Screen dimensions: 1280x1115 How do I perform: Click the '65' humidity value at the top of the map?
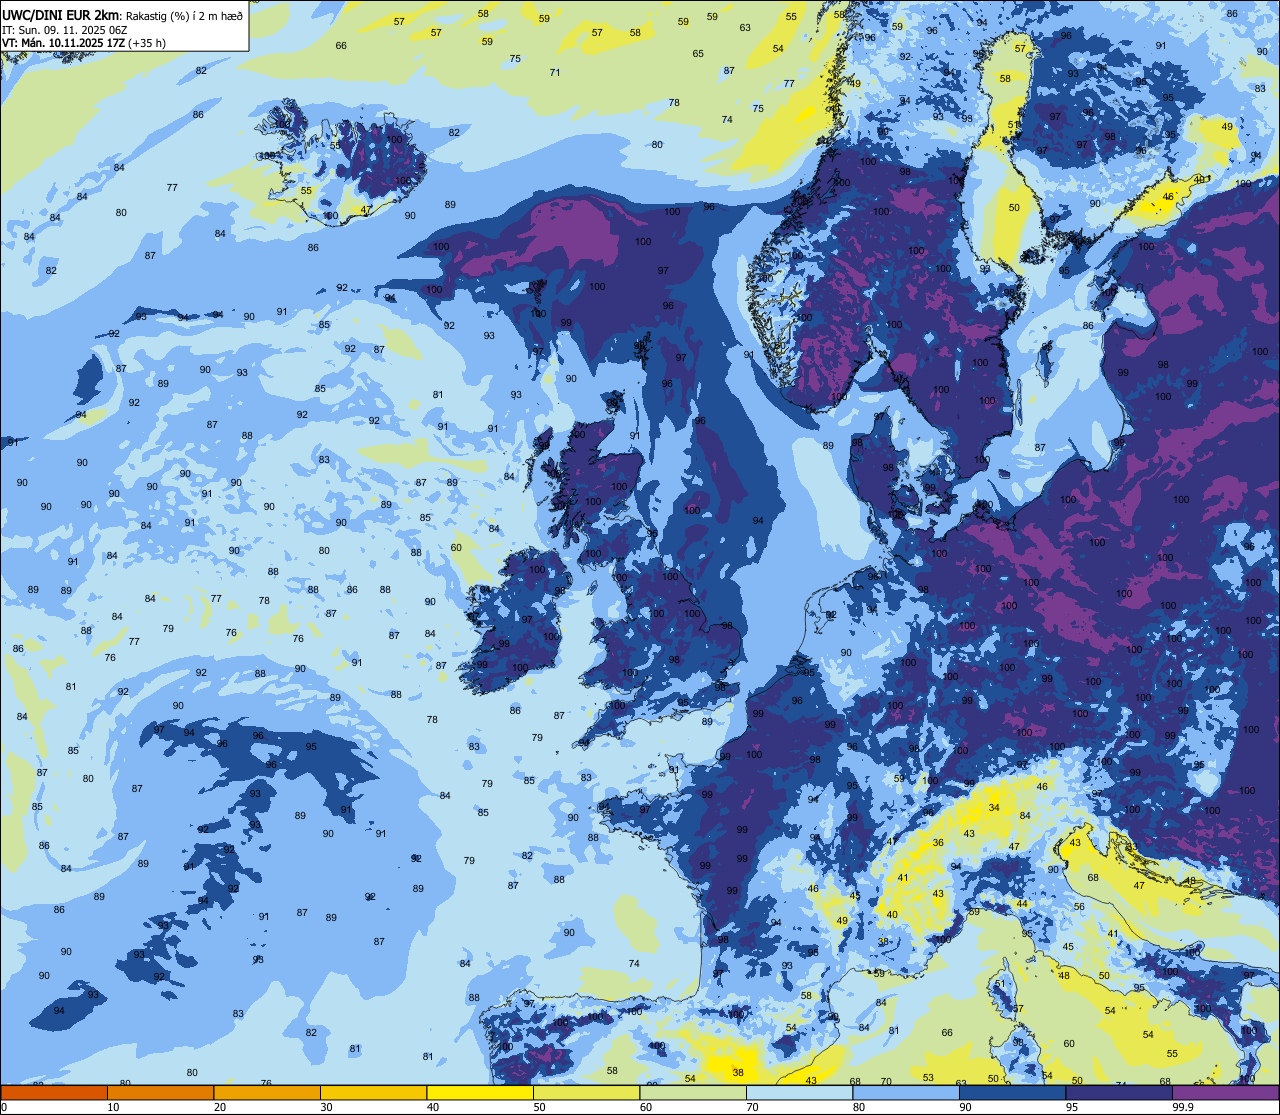(698, 53)
